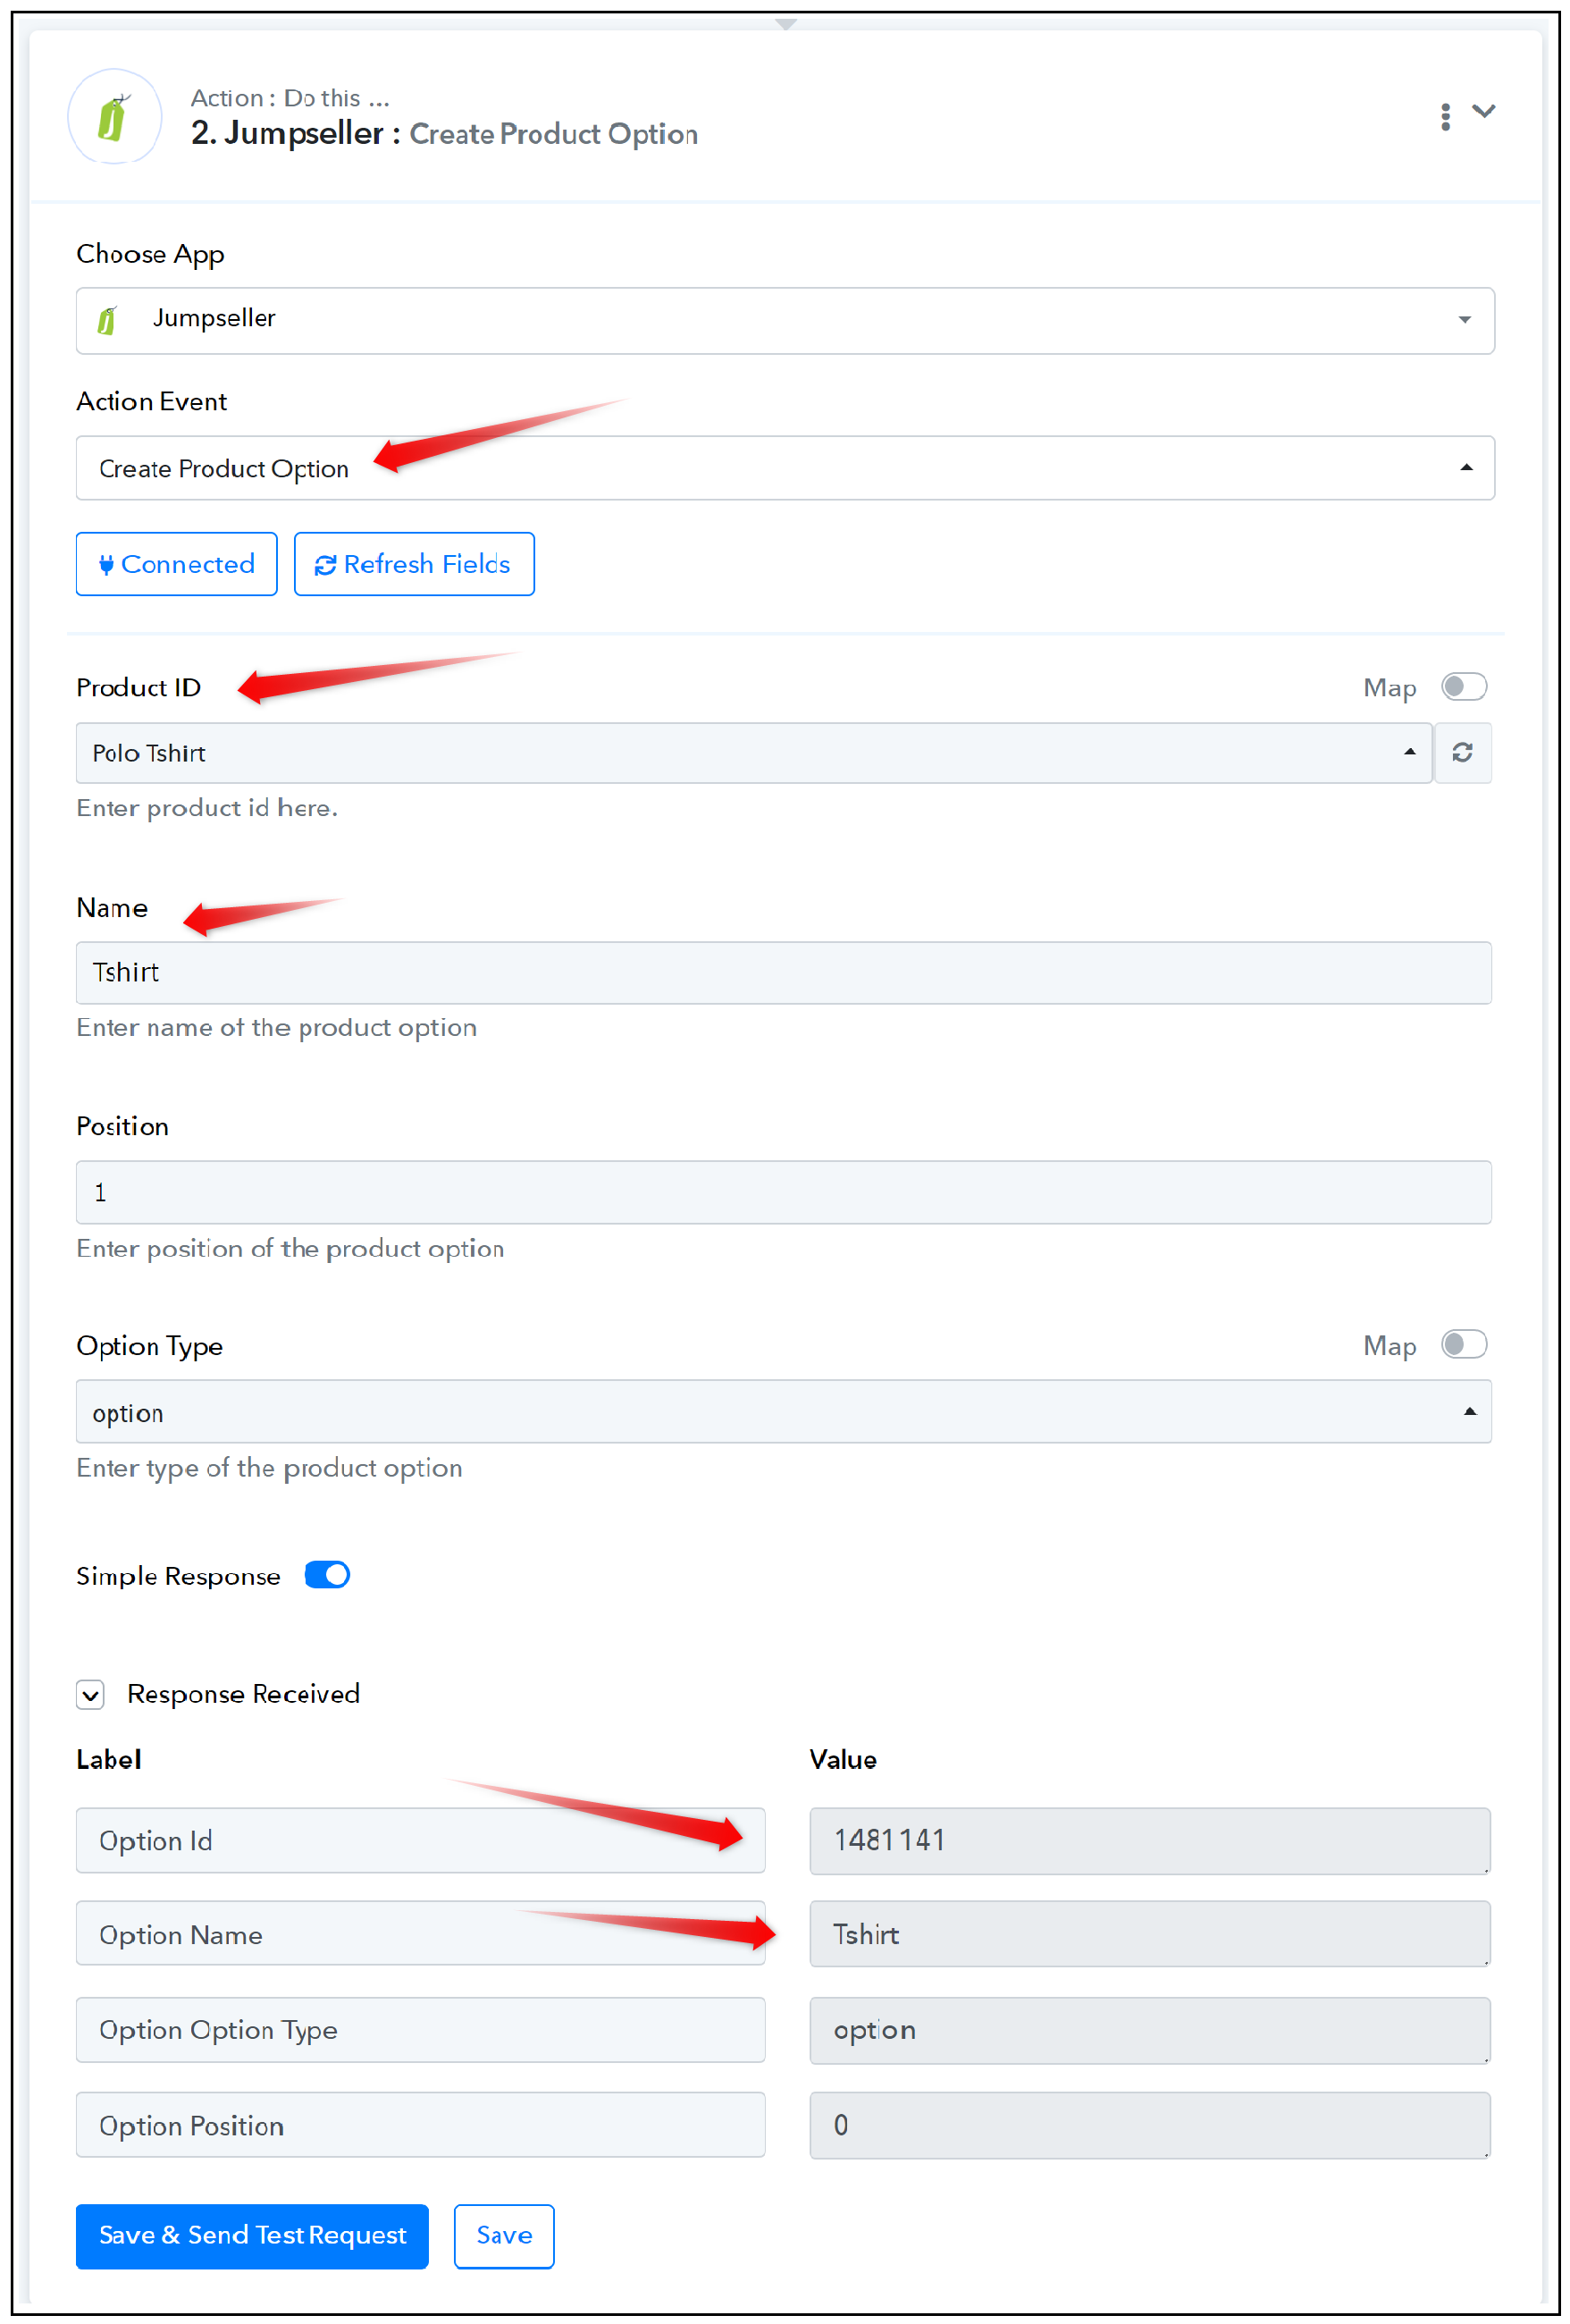1570x2324 pixels.
Task: Click the Jumpseller icon inside Choose App field
Action: tap(108, 320)
